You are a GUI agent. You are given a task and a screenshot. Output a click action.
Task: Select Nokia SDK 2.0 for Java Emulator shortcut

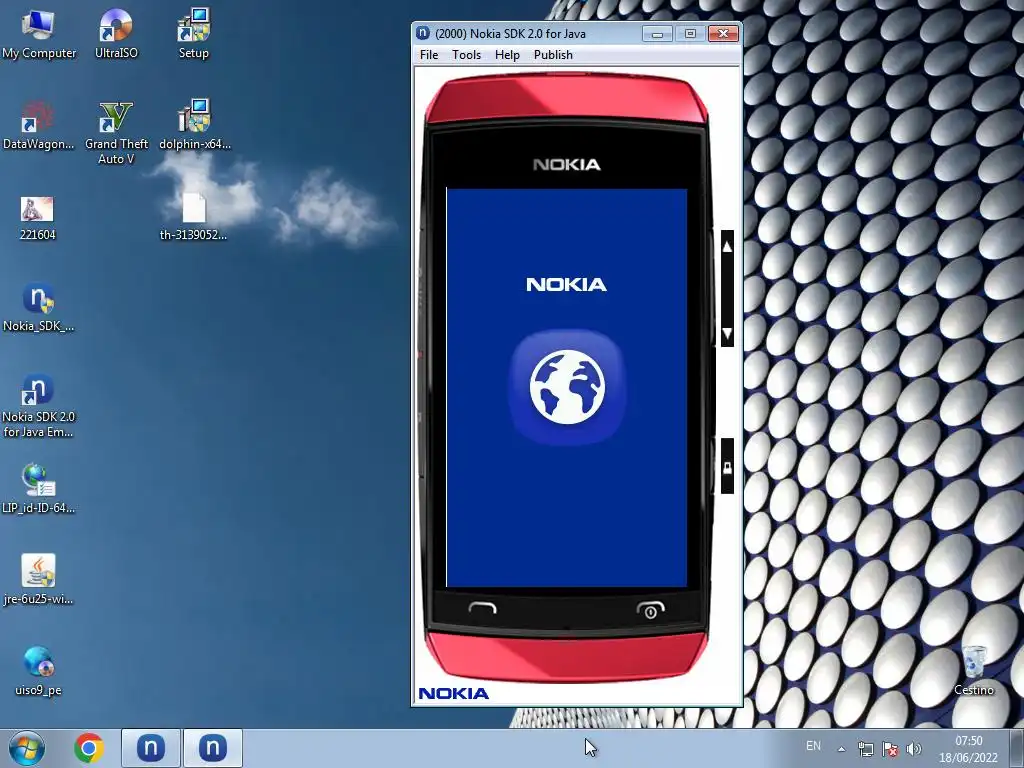39,406
